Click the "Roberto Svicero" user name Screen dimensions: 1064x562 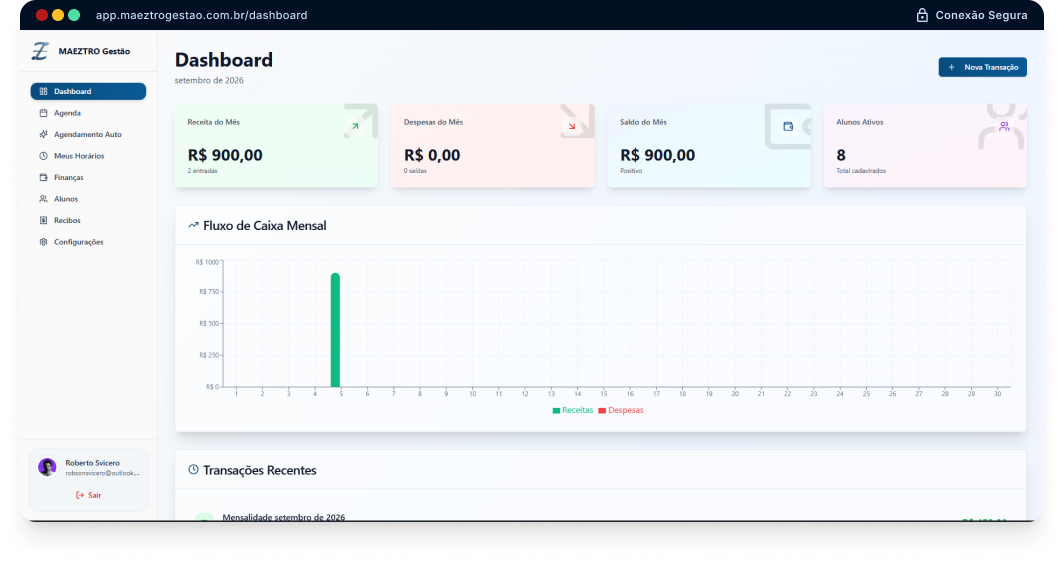coord(92,463)
